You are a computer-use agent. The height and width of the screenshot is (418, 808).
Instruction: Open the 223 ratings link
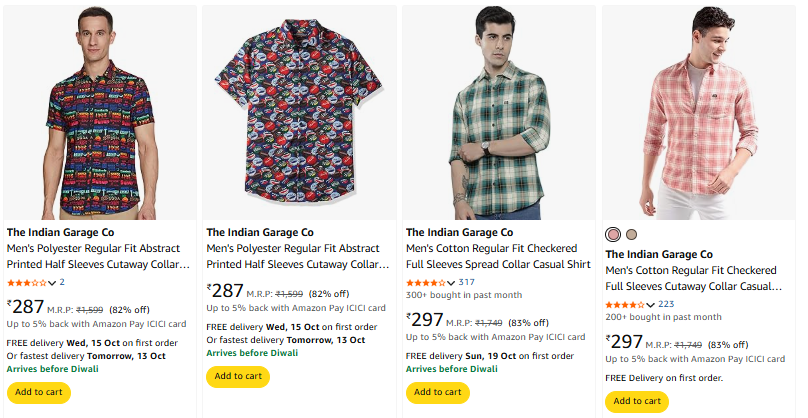[x=666, y=304]
